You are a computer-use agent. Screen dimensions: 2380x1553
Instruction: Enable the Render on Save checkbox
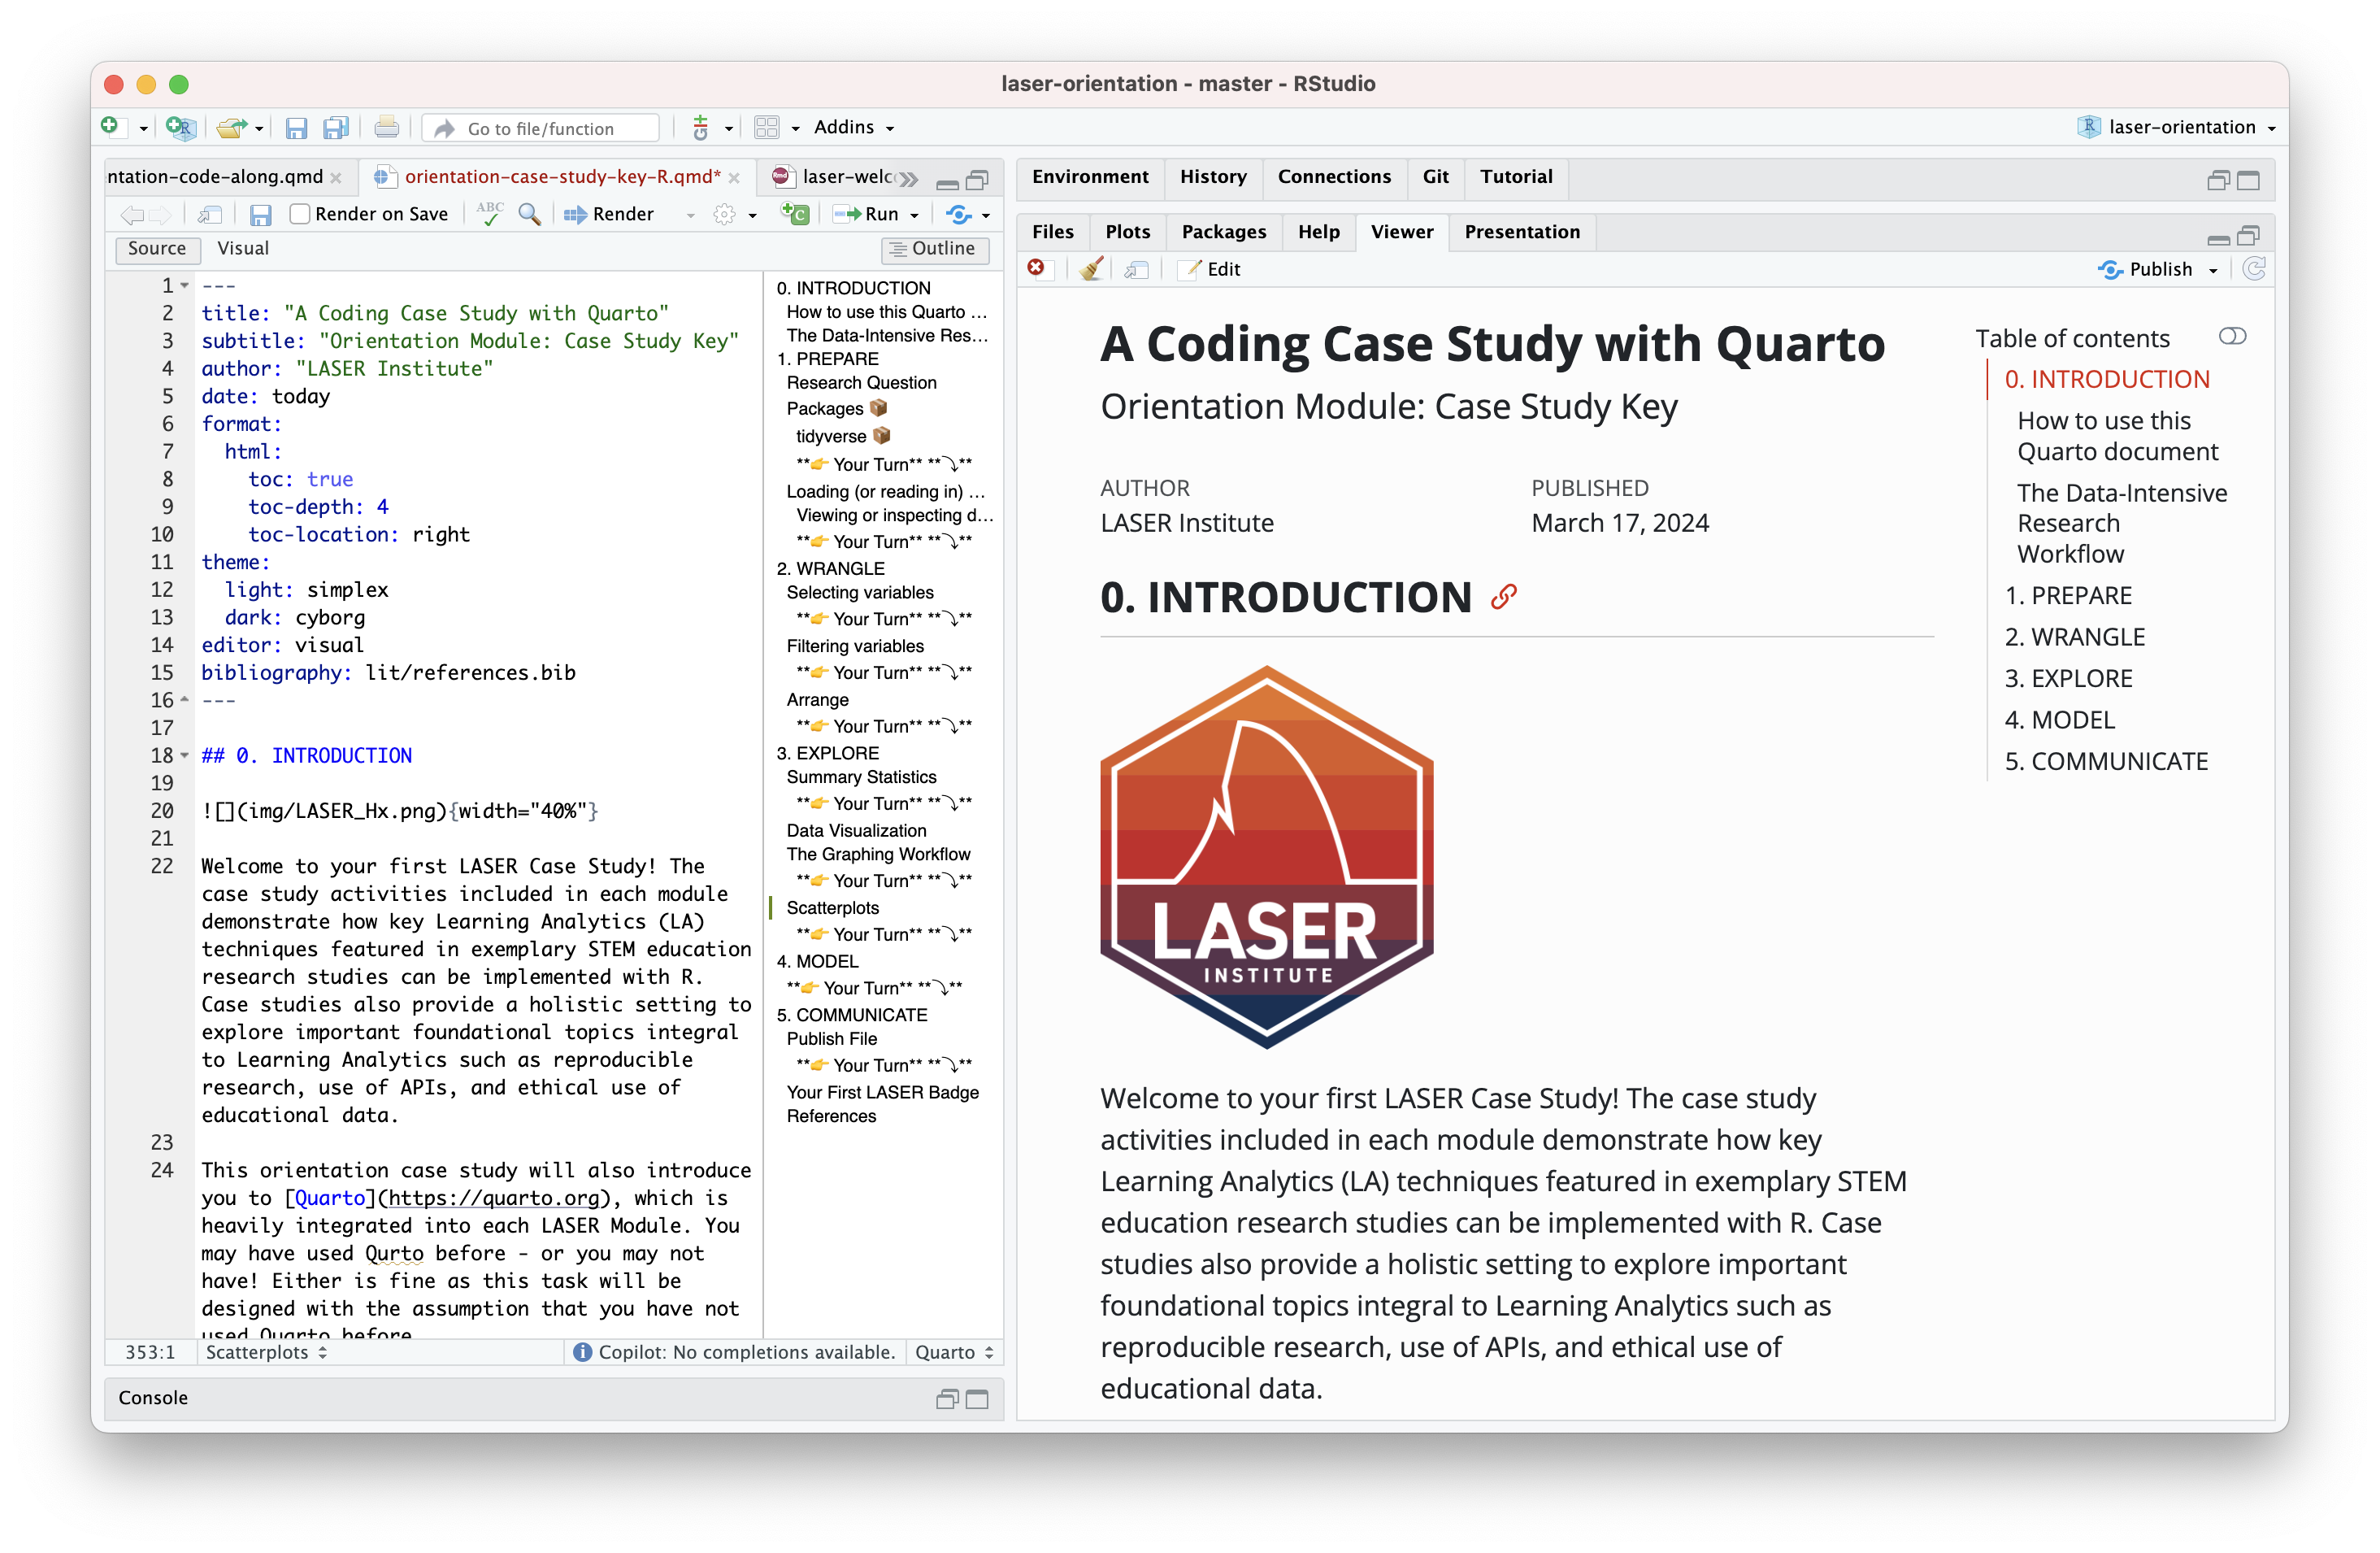[300, 214]
